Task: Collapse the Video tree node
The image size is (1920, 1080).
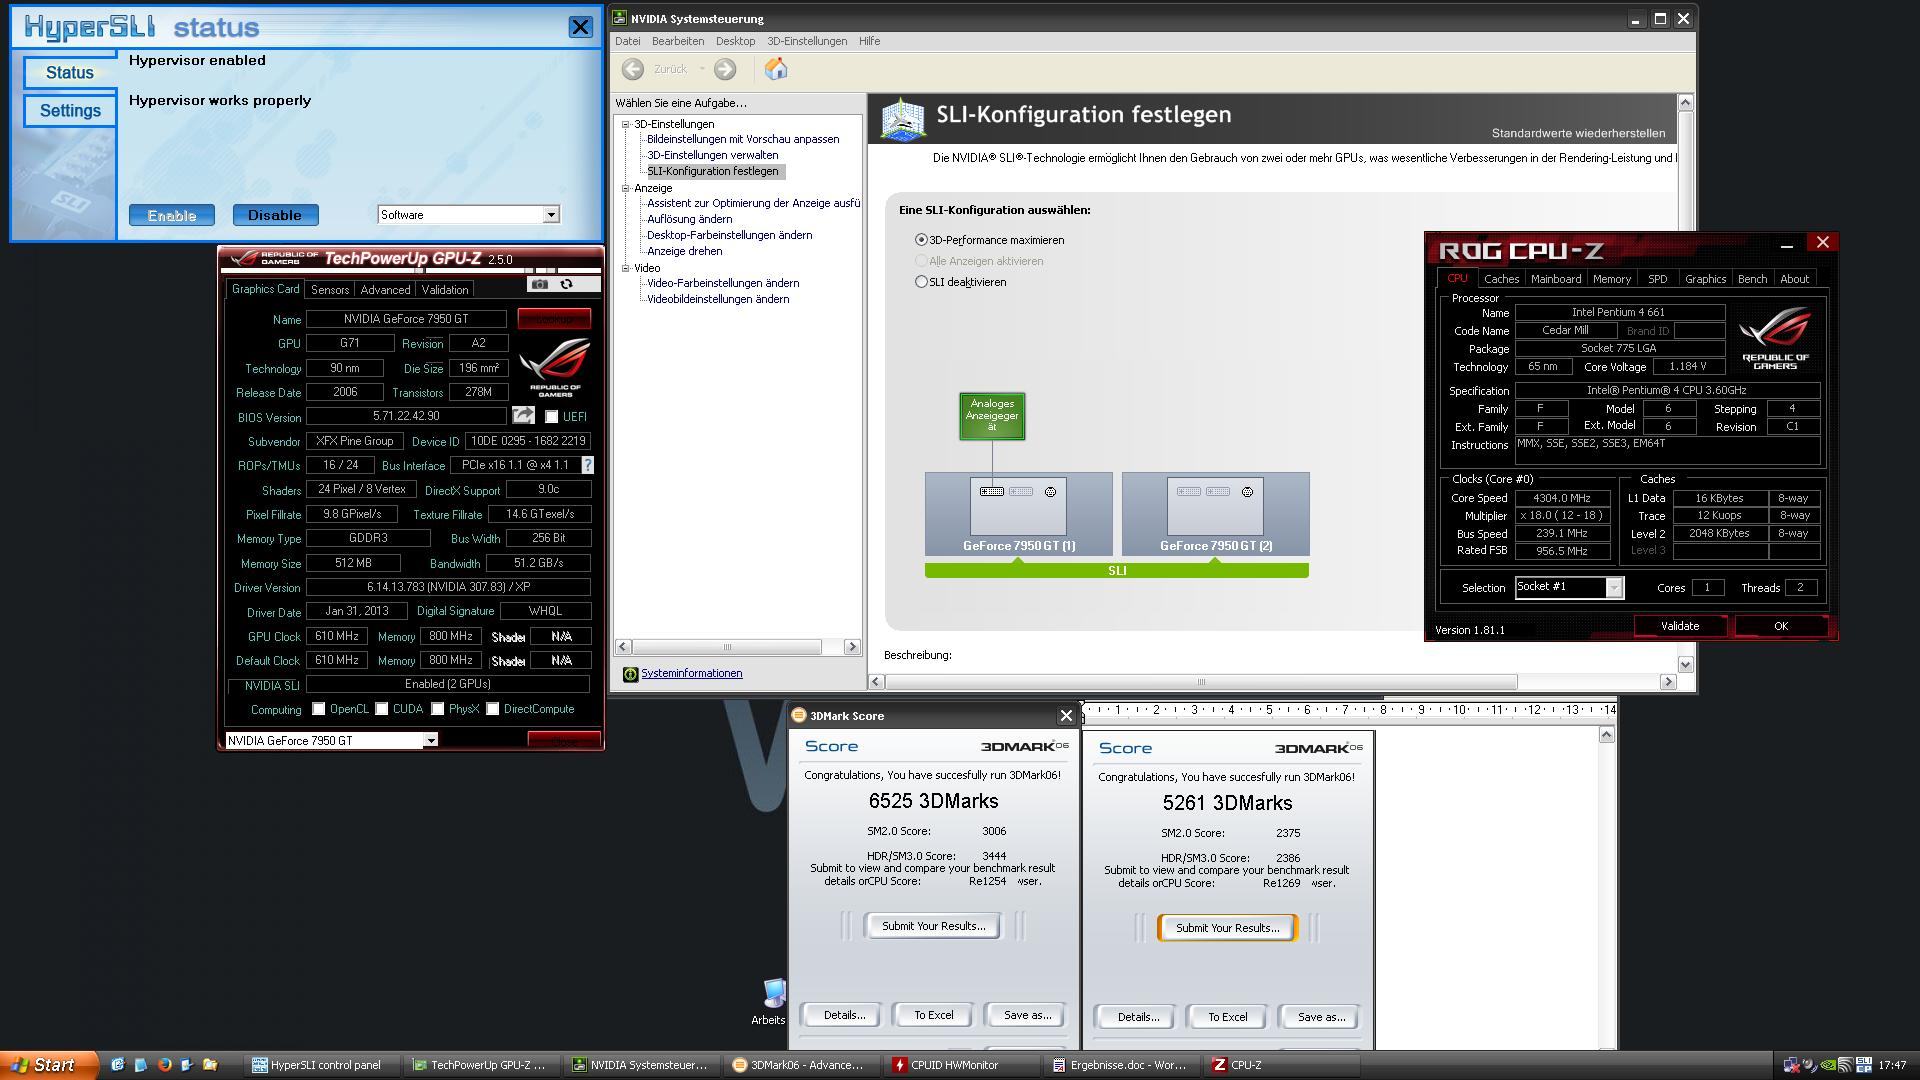Action: [626, 268]
